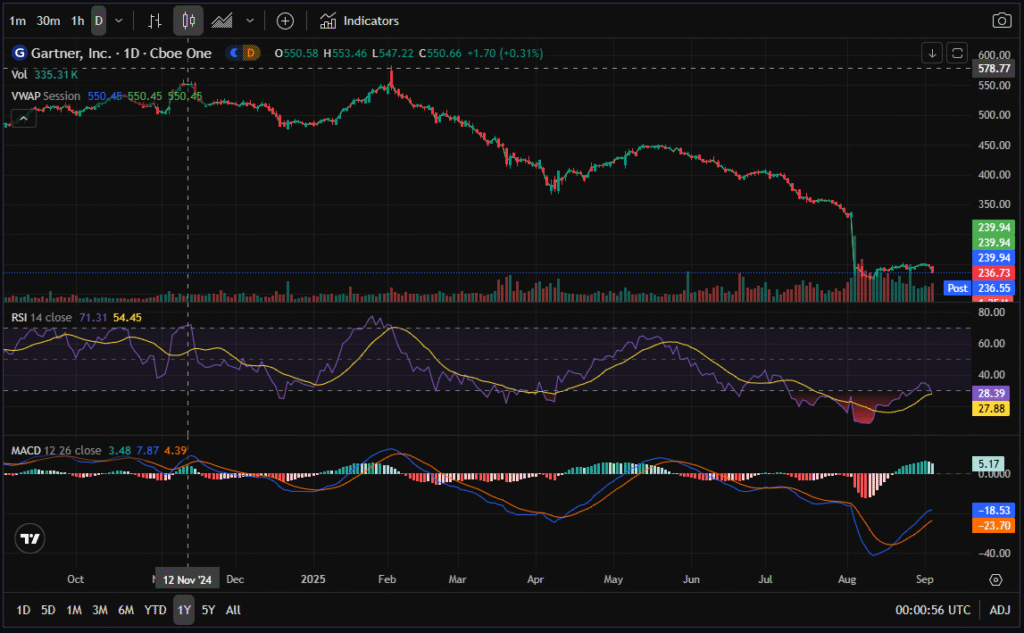This screenshot has width=1024, height=633.
Task: Open chart settings gear at bottom right
Action: tap(995, 579)
